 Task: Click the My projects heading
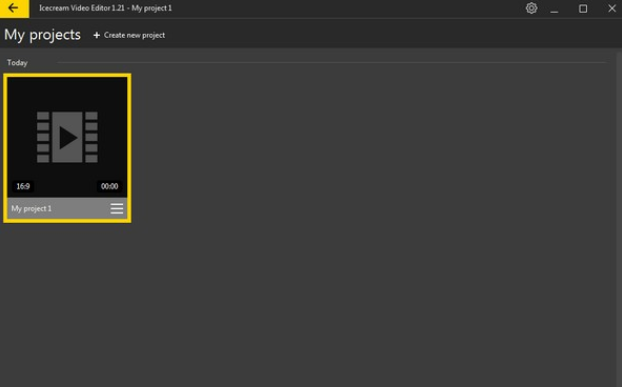pos(42,35)
